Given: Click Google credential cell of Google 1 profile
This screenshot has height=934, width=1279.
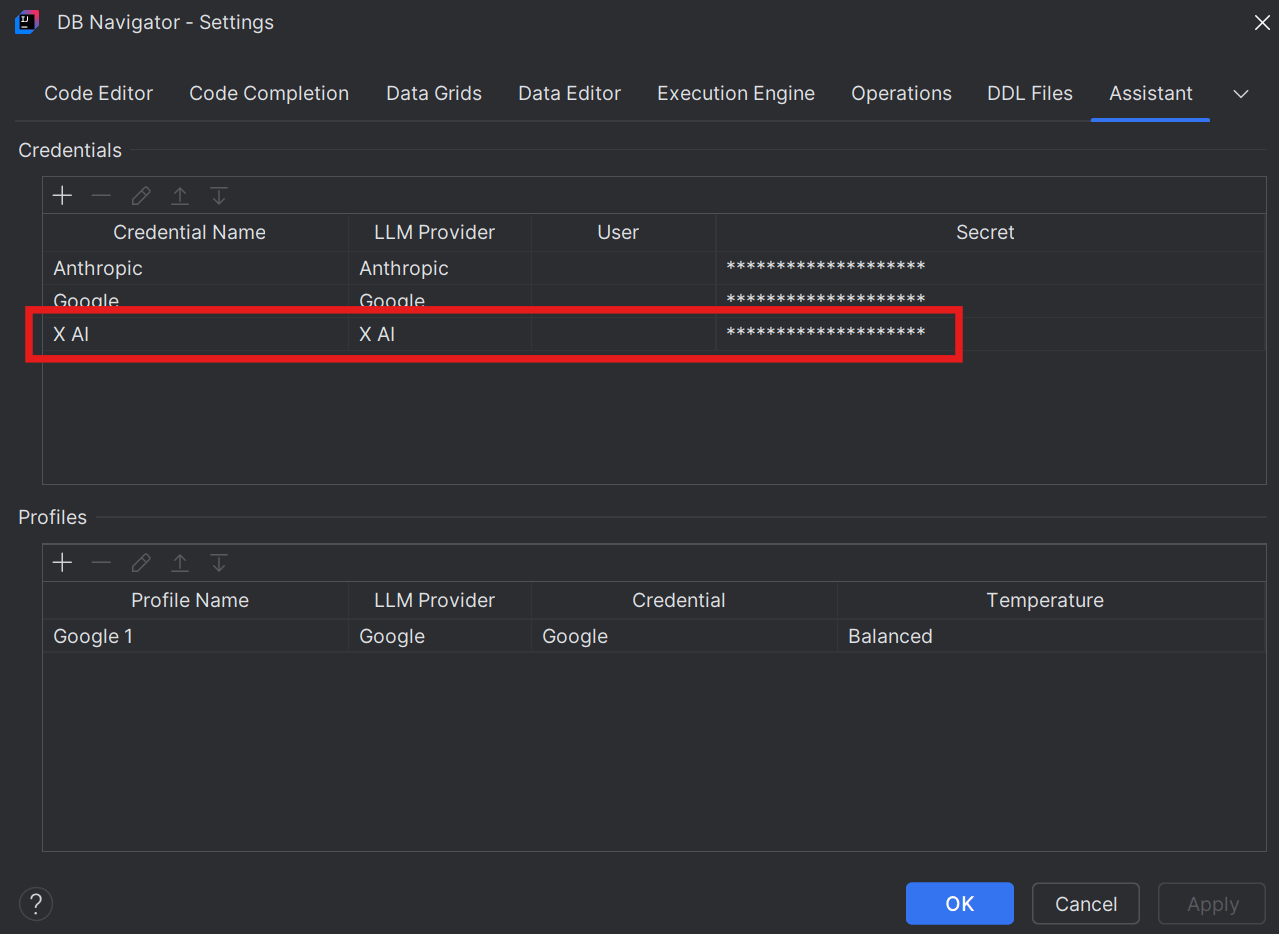Looking at the screenshot, I should coord(684,636).
